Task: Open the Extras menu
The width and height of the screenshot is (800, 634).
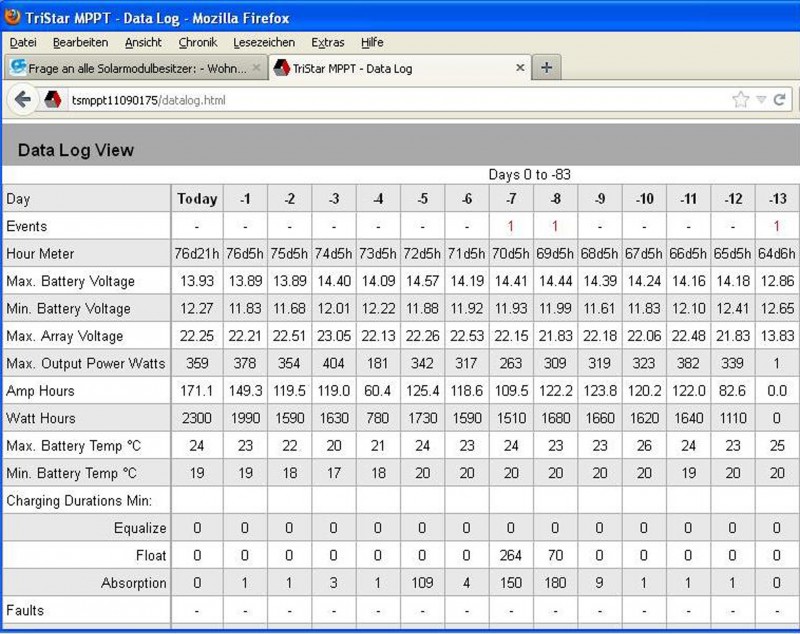Action: point(327,42)
